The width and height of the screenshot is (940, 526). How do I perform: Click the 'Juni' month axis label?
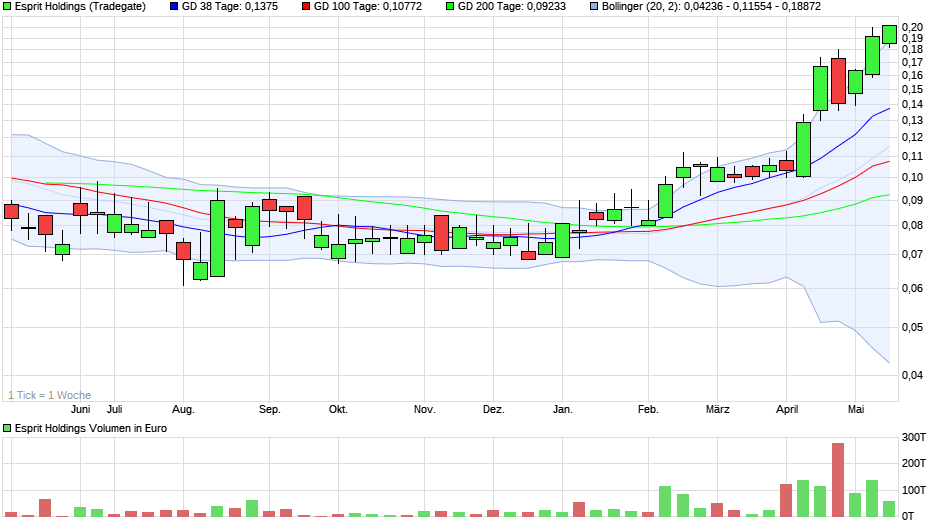point(80,409)
